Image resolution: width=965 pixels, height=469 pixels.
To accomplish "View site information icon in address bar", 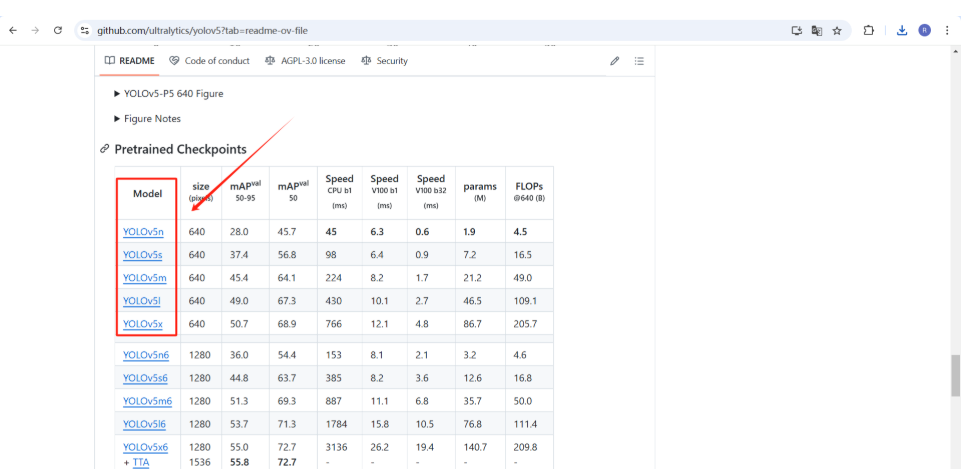I will coord(85,30).
